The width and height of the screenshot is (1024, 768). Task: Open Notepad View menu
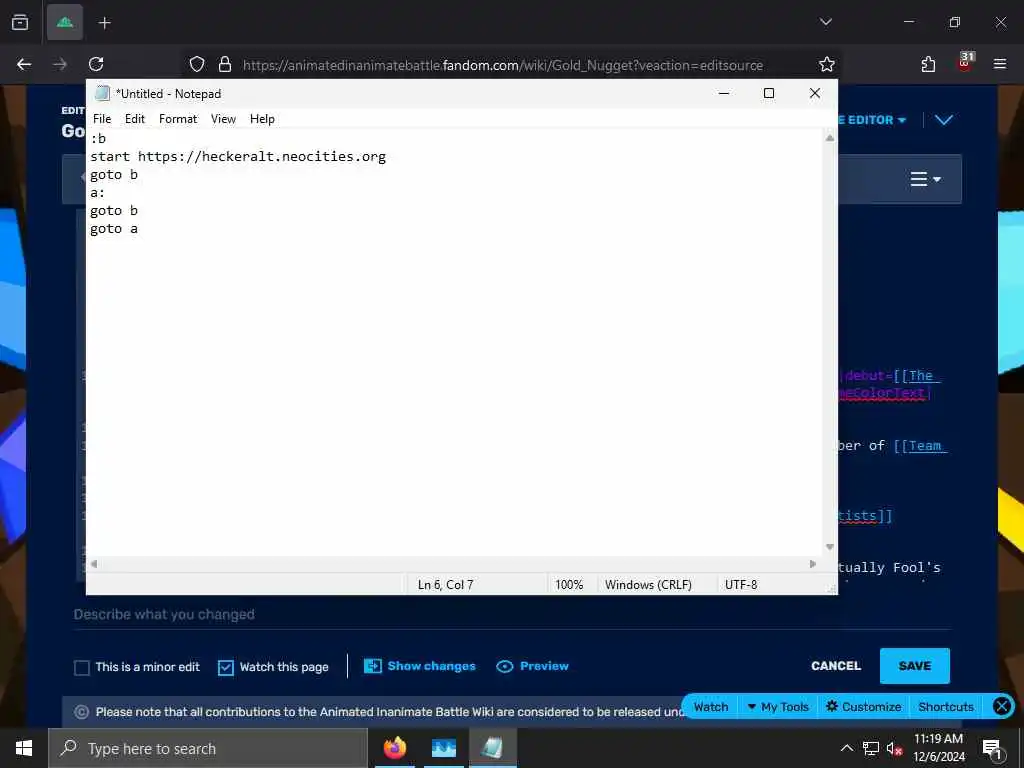pos(223,119)
